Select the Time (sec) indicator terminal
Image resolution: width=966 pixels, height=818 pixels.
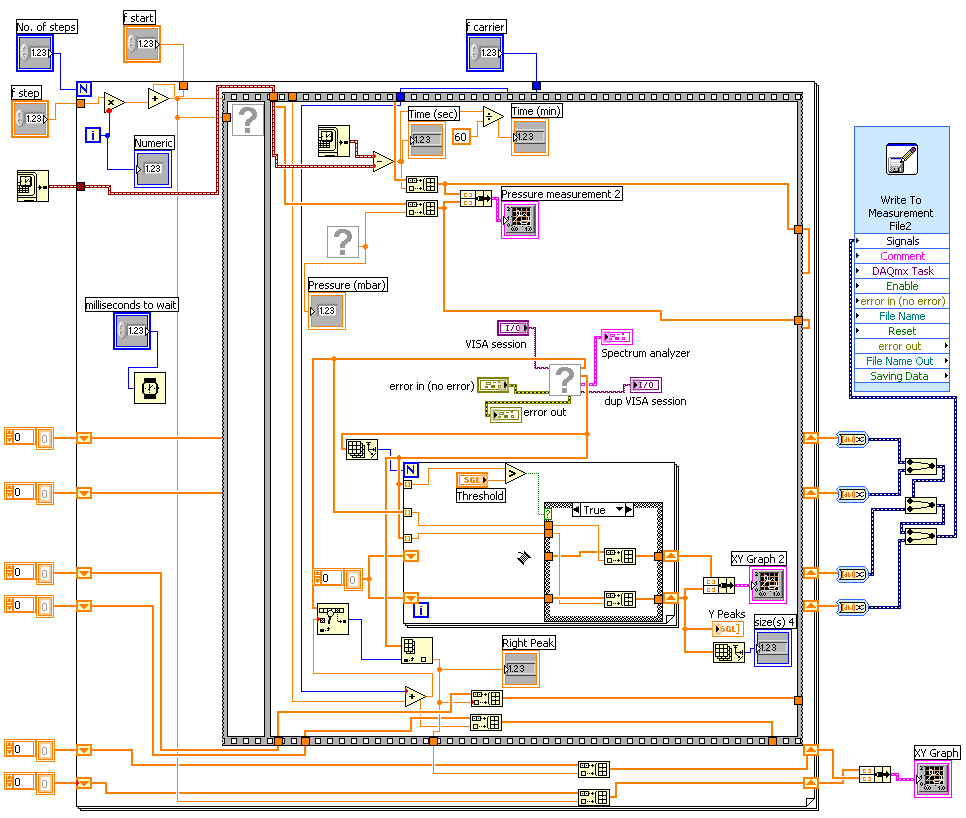click(426, 140)
